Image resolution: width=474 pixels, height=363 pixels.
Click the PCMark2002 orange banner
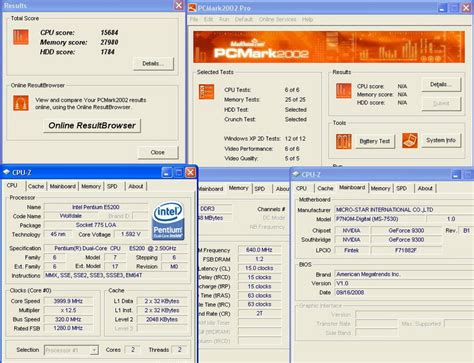[x=329, y=47]
